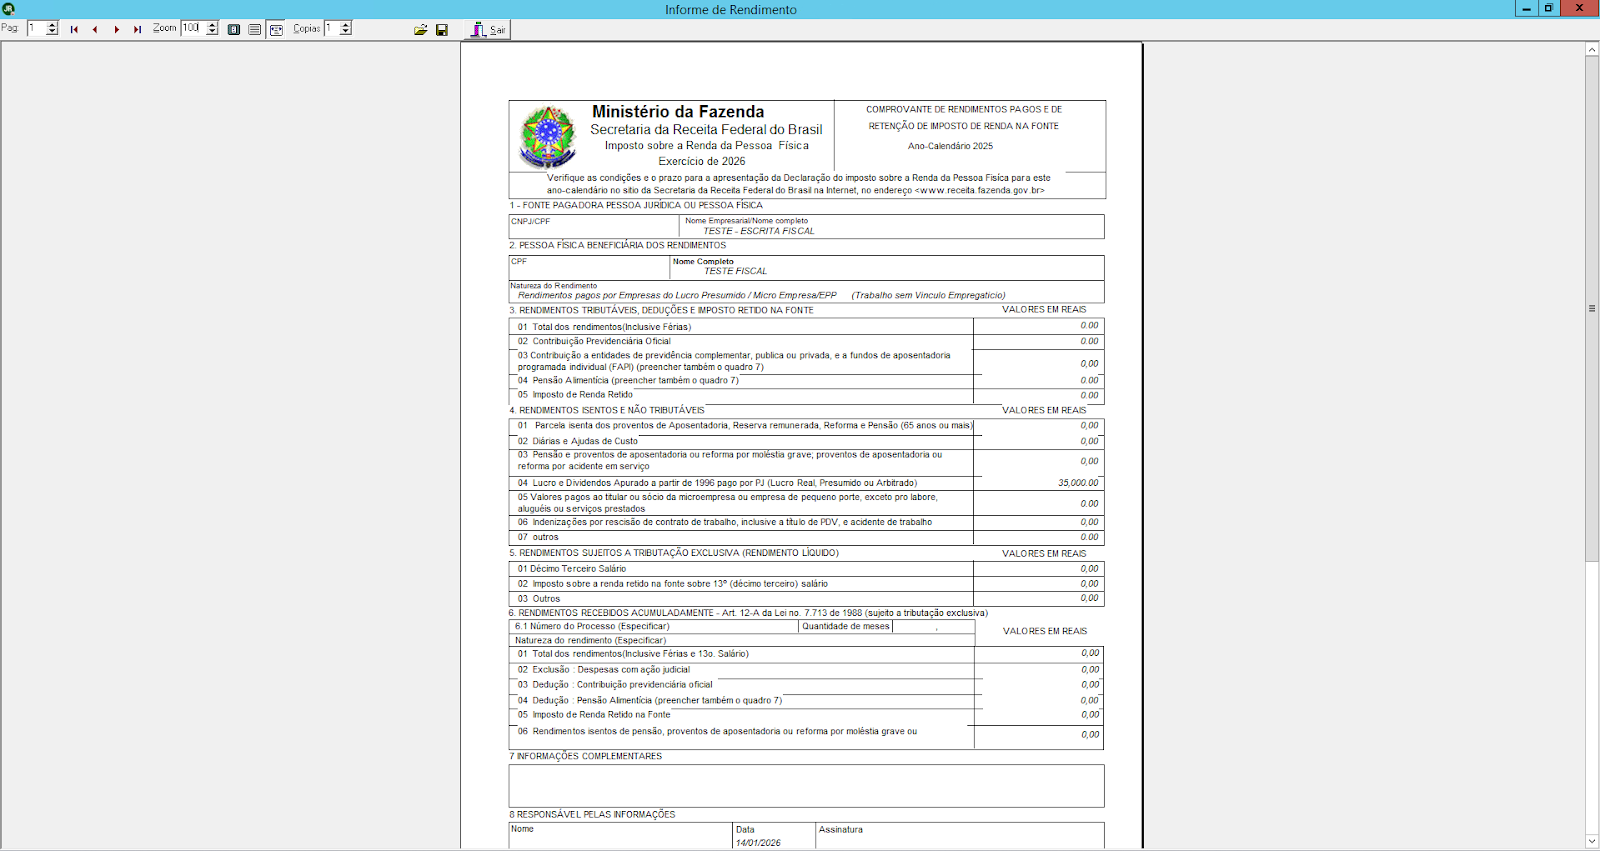Click scrollbar up arrow at top

click(1592, 49)
